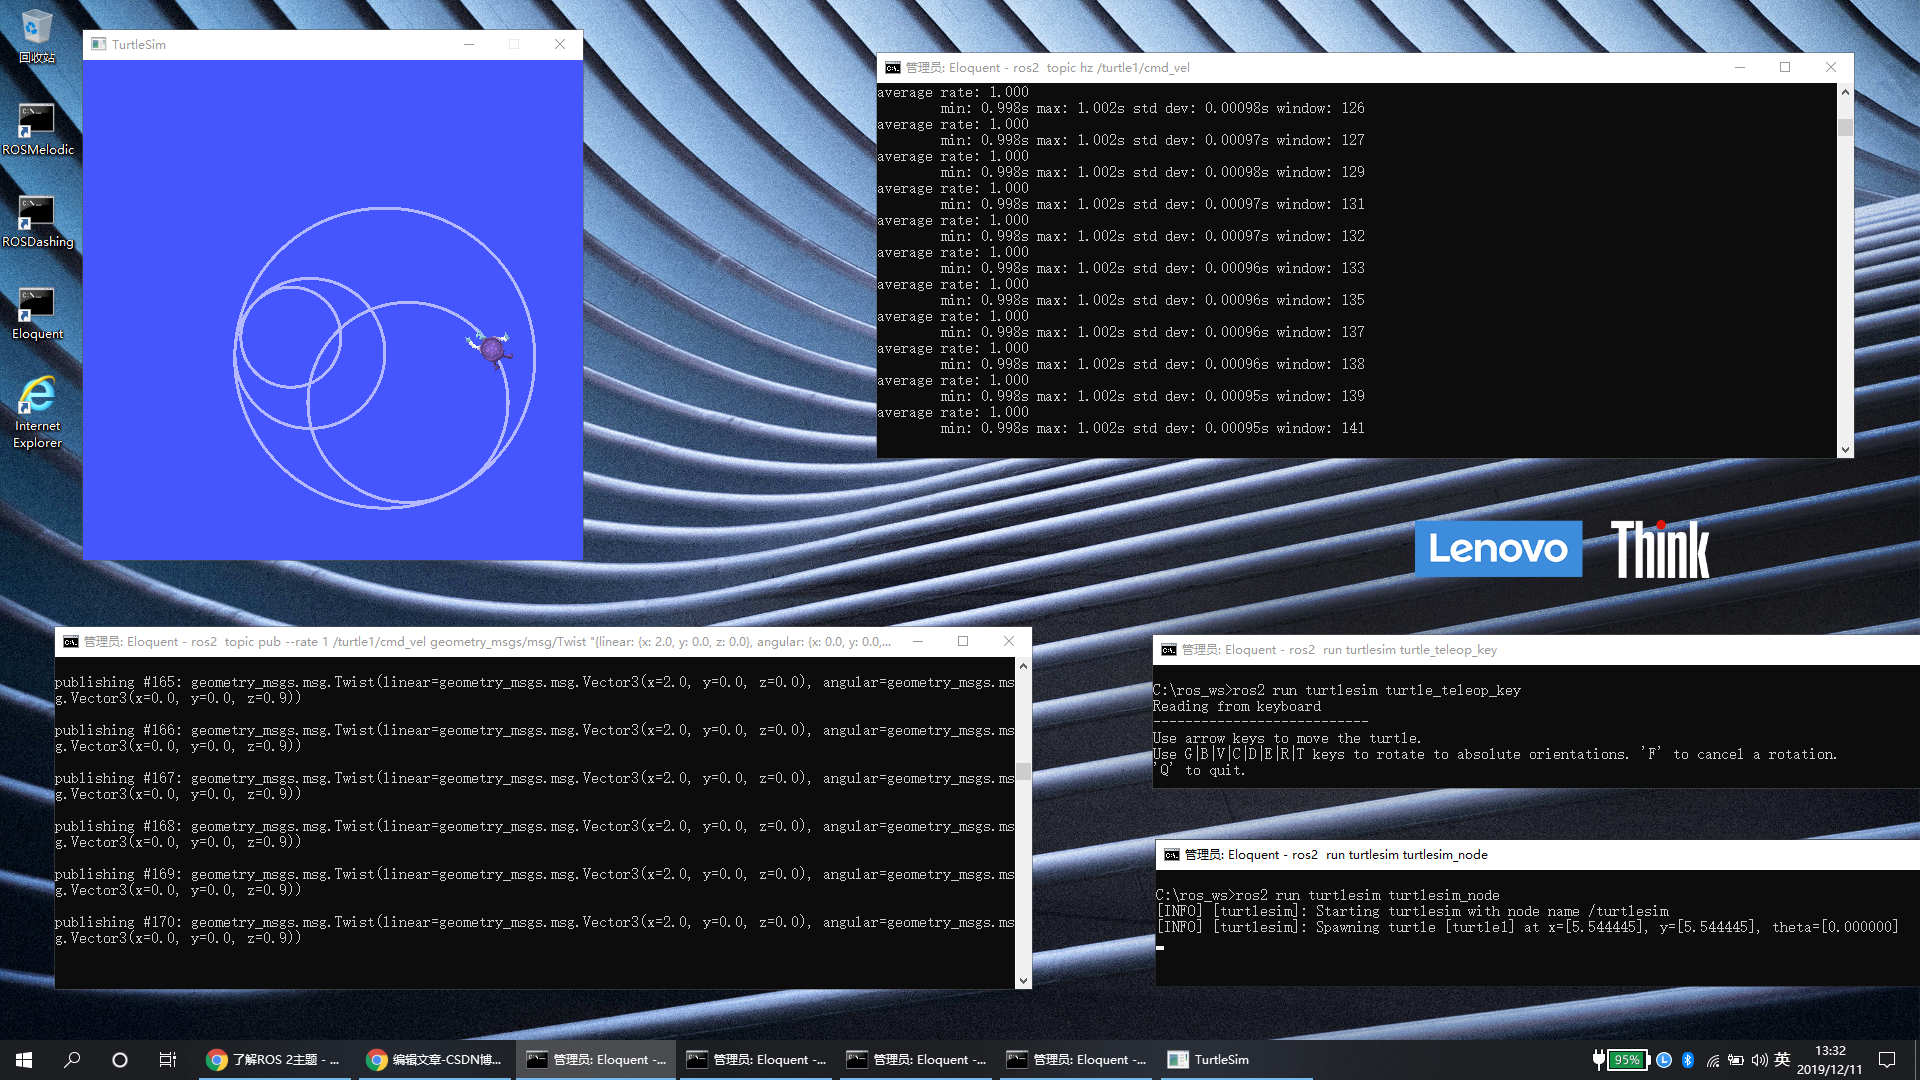Click the clock showing 13:32

[x=1829, y=1059]
